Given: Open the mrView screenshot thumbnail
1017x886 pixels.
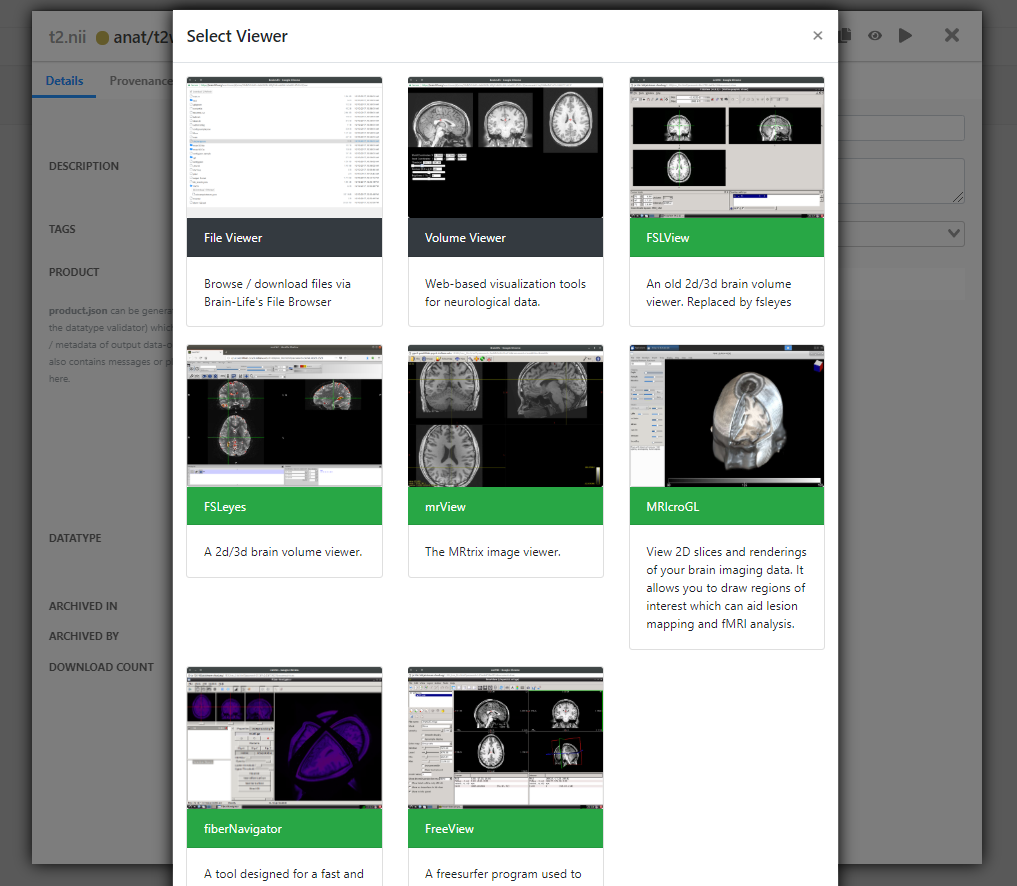Looking at the screenshot, I should coord(505,416).
